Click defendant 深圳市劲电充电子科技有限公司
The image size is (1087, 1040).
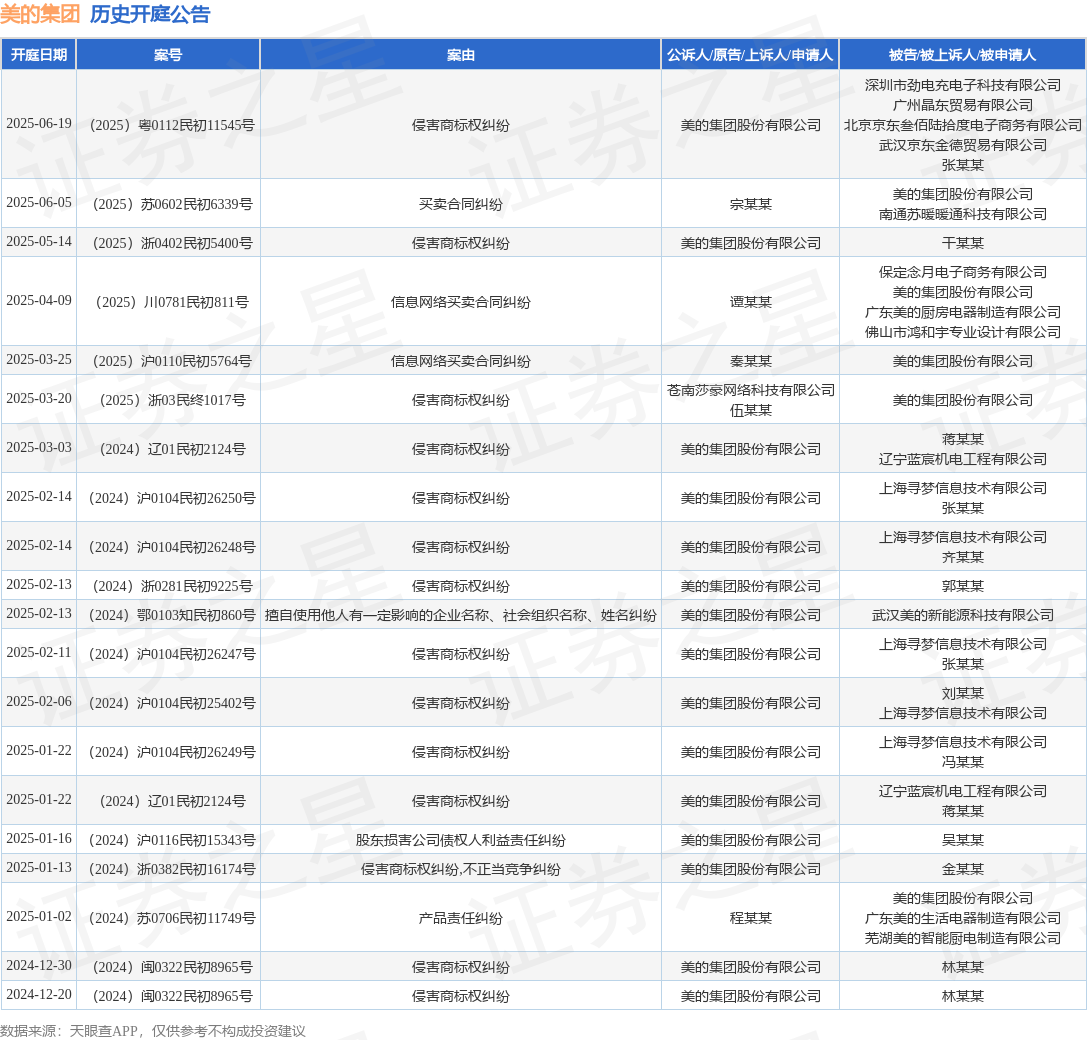click(962, 85)
